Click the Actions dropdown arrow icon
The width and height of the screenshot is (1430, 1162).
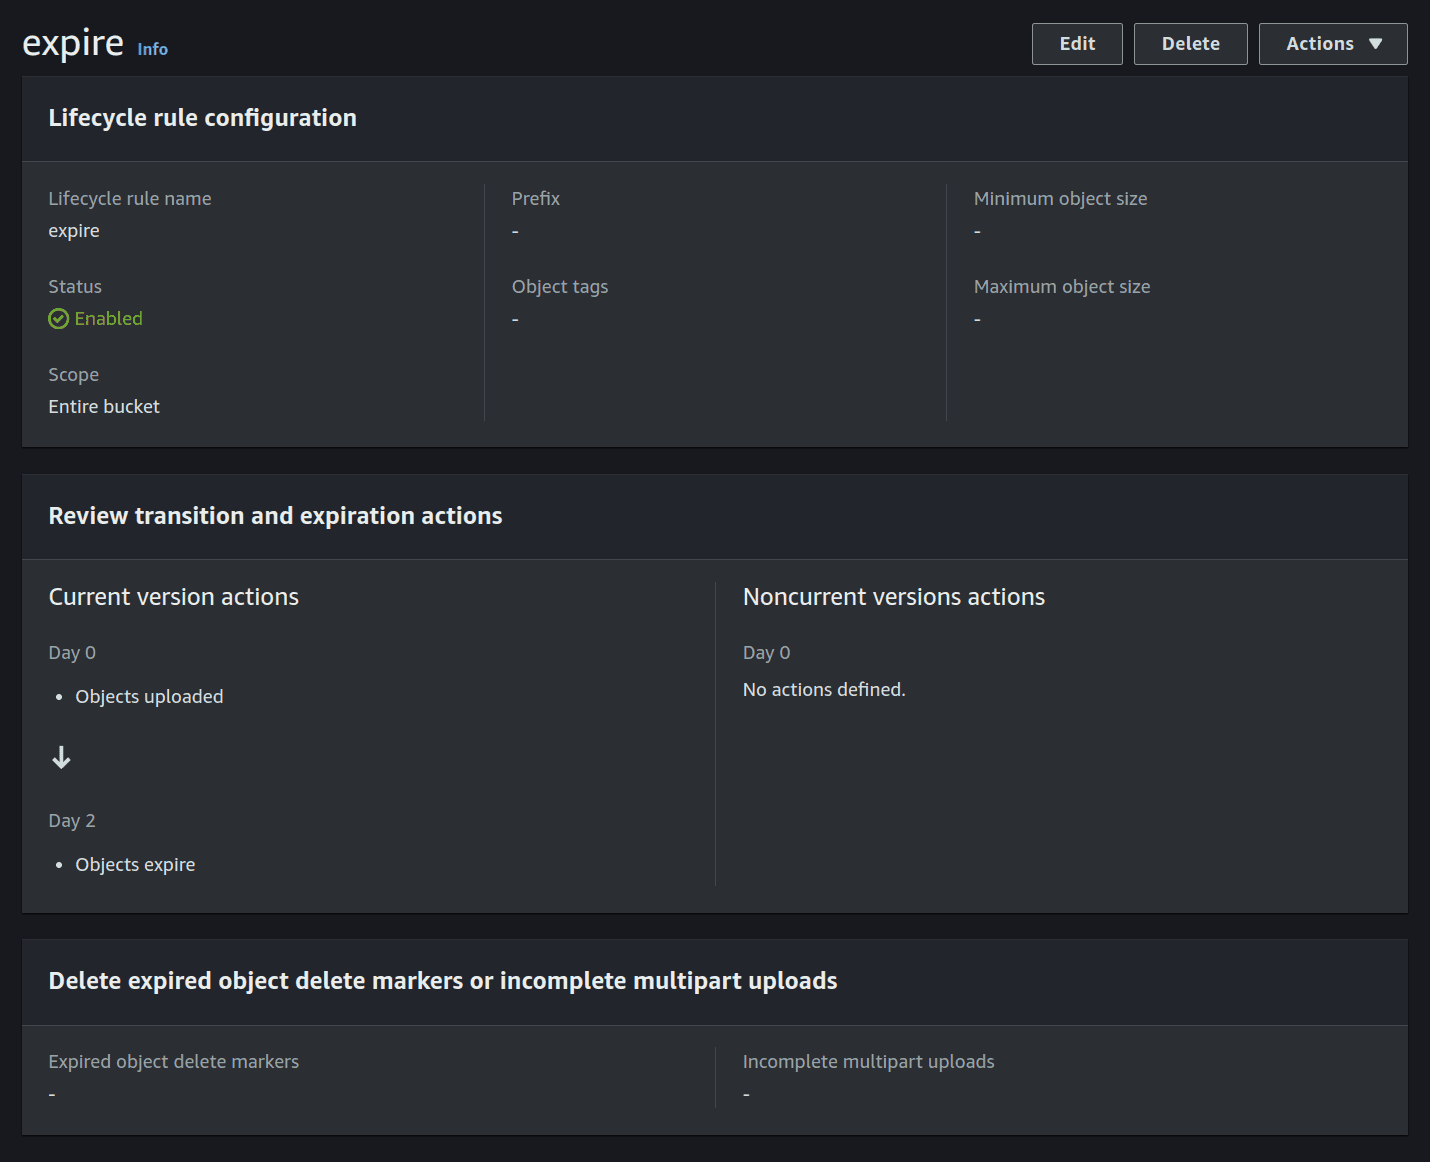pos(1374,43)
